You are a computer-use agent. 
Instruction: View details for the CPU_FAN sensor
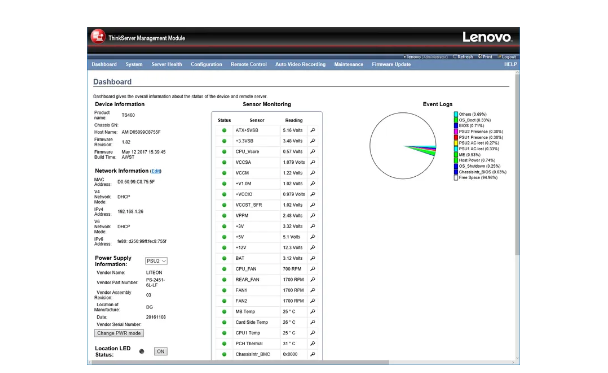313,269
